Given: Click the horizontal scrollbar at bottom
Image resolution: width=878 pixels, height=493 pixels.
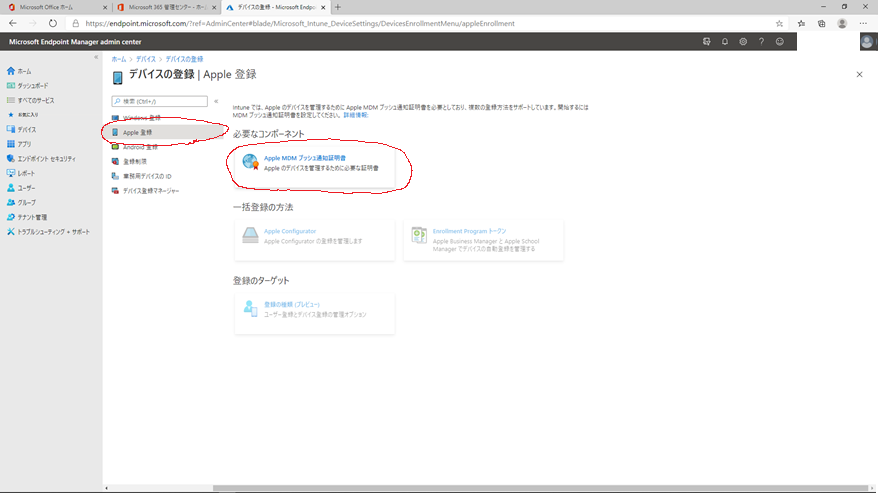Looking at the screenshot, I should tap(539, 488).
